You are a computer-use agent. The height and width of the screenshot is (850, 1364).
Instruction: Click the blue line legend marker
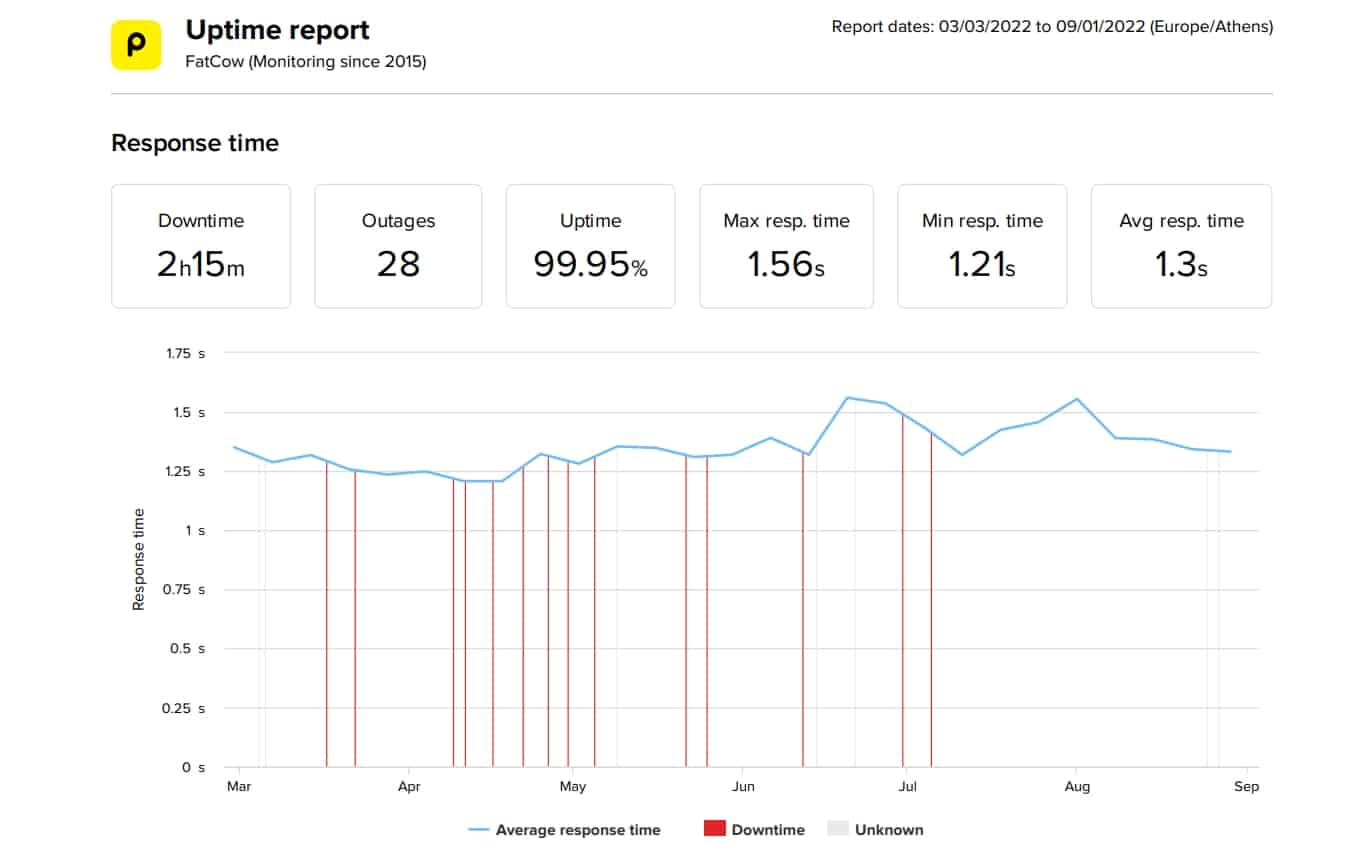pos(477,830)
